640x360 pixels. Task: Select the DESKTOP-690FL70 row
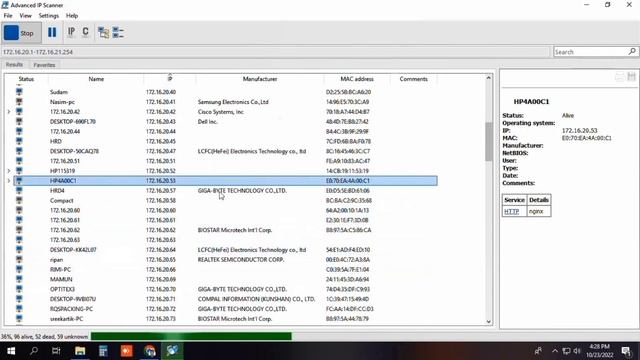225,121
